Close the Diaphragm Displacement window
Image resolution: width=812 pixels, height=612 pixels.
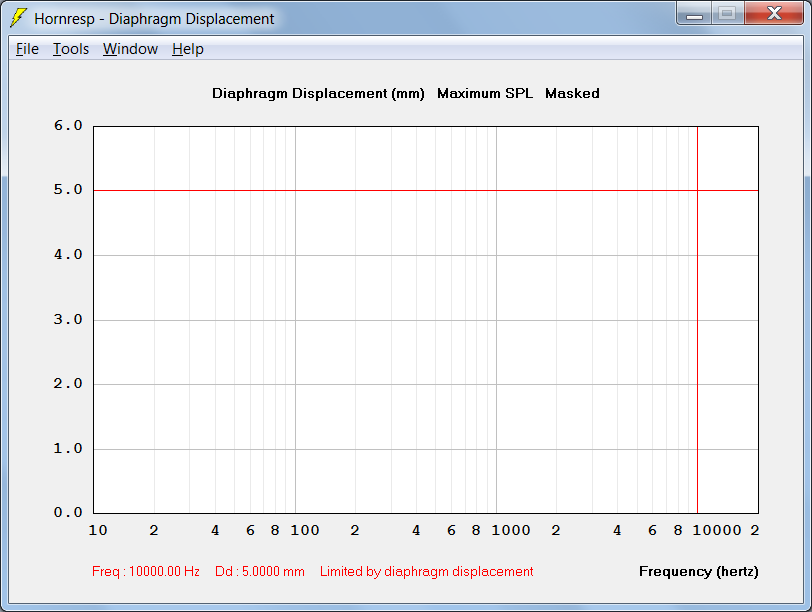(x=774, y=13)
